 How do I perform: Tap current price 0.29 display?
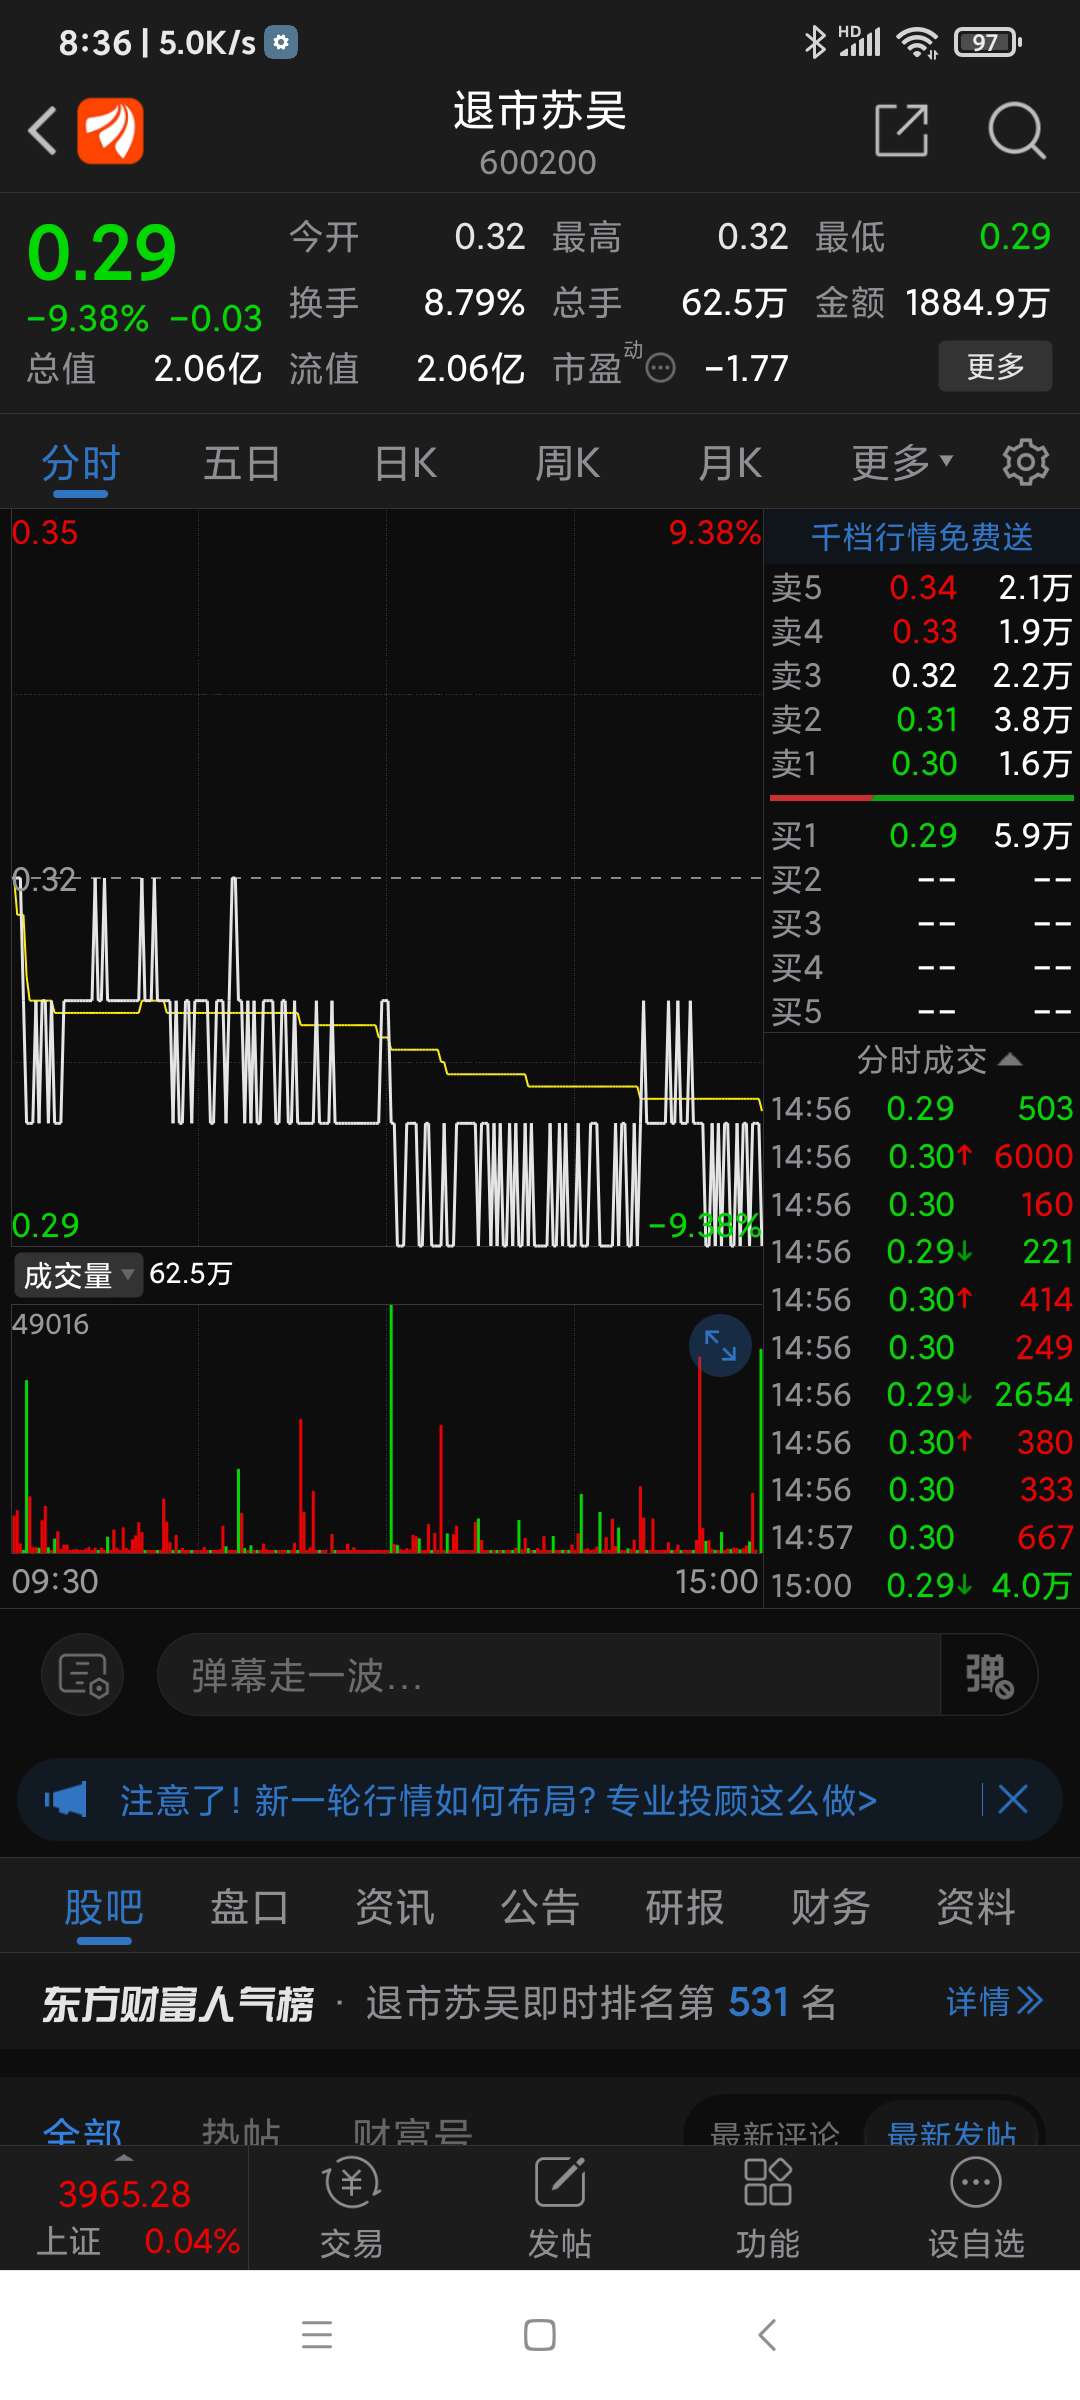click(102, 251)
